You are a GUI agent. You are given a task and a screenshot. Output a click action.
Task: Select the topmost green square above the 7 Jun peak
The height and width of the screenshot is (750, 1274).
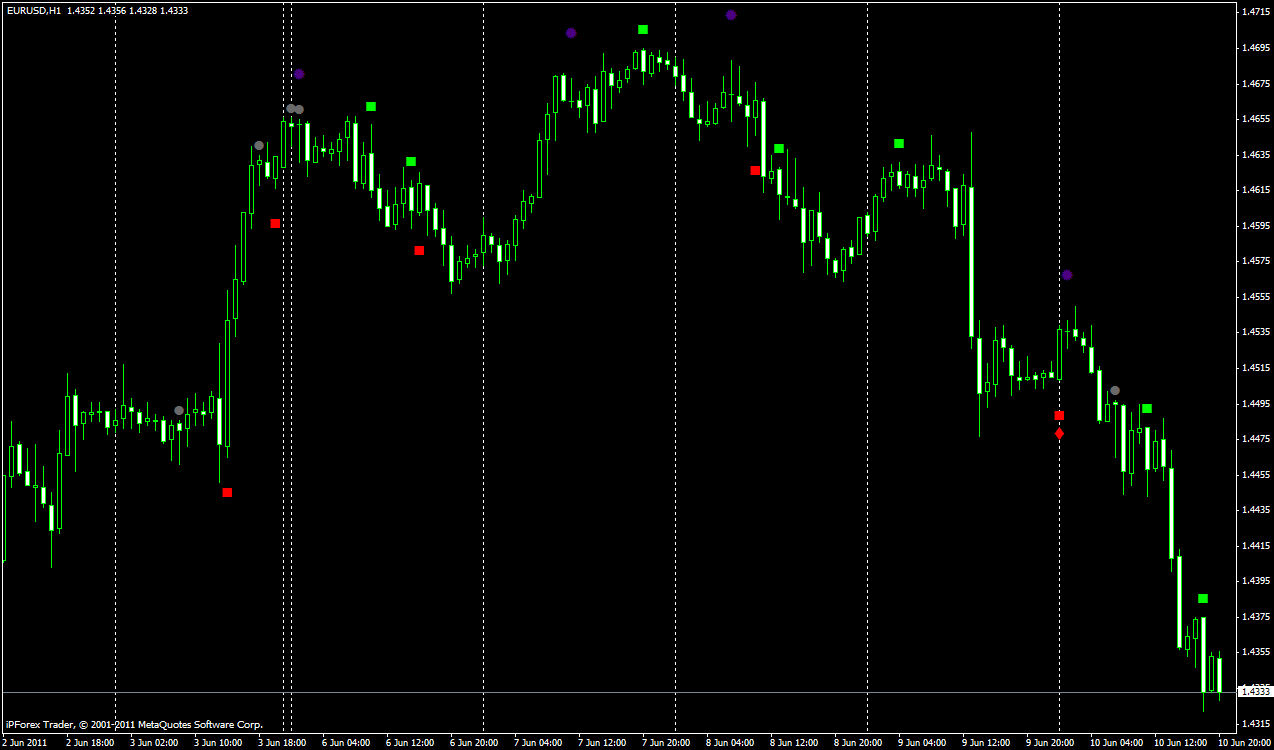point(643,29)
